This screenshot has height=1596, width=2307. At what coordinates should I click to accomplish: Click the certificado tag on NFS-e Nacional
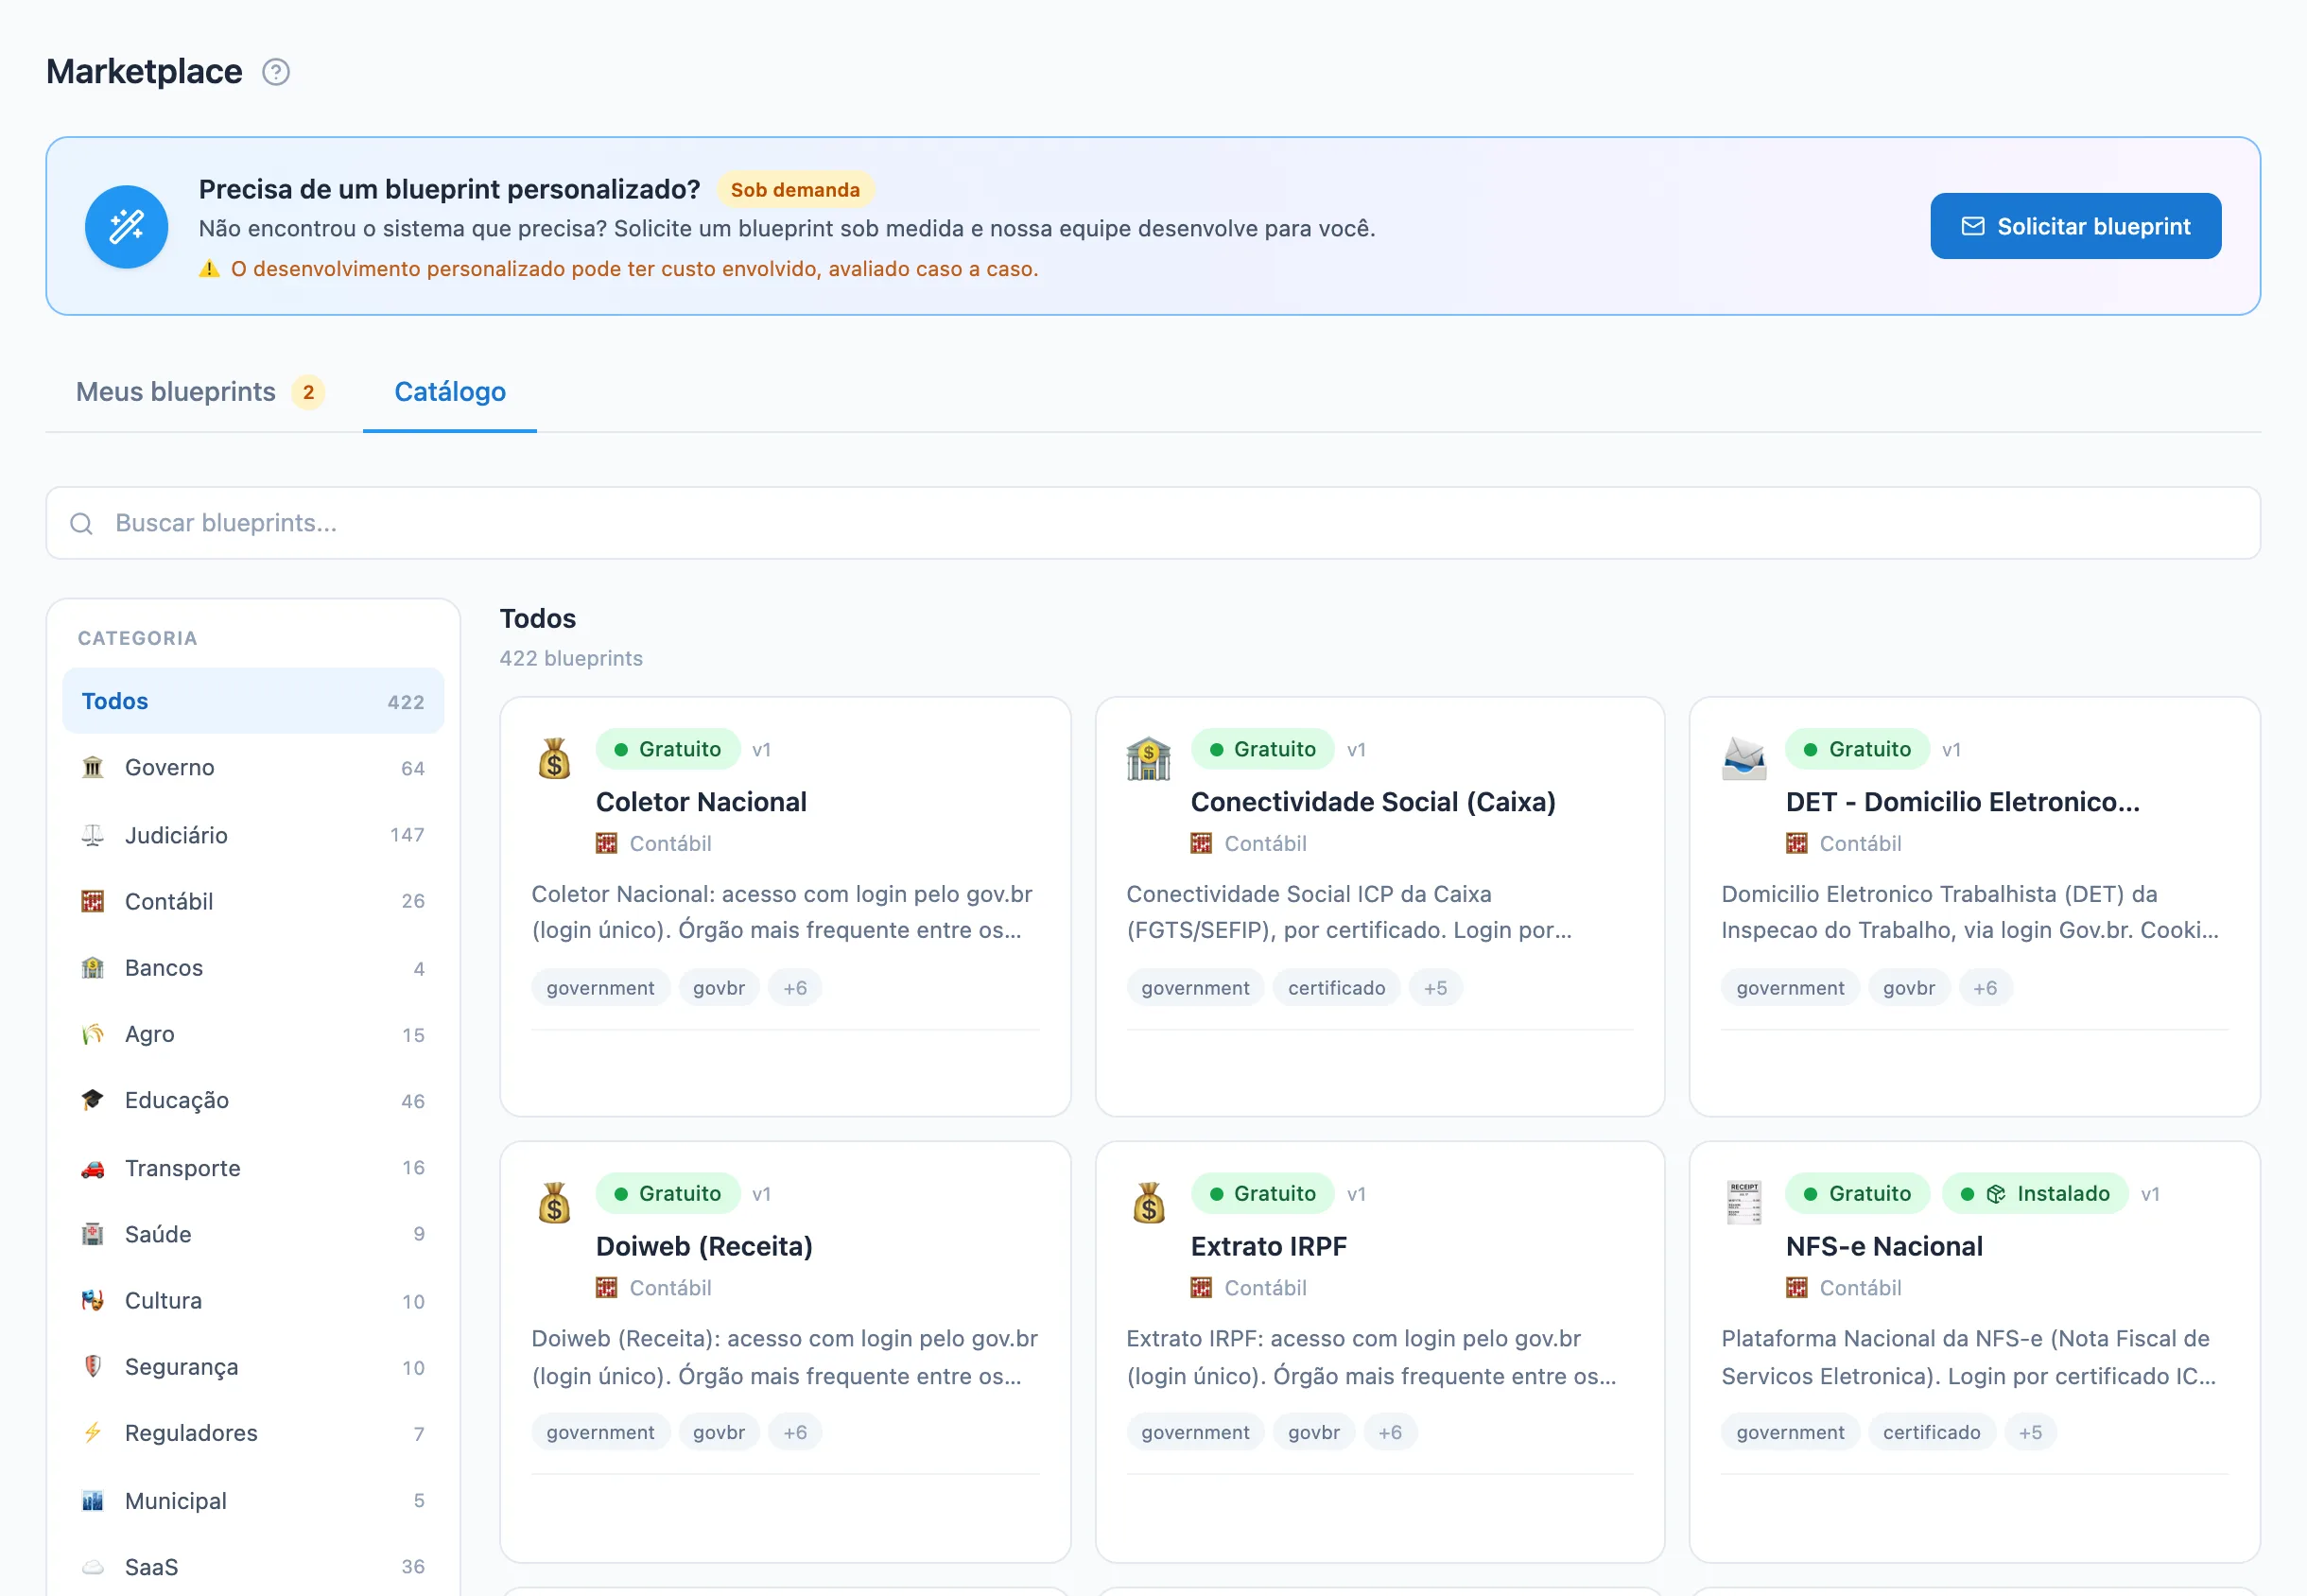(1931, 1433)
